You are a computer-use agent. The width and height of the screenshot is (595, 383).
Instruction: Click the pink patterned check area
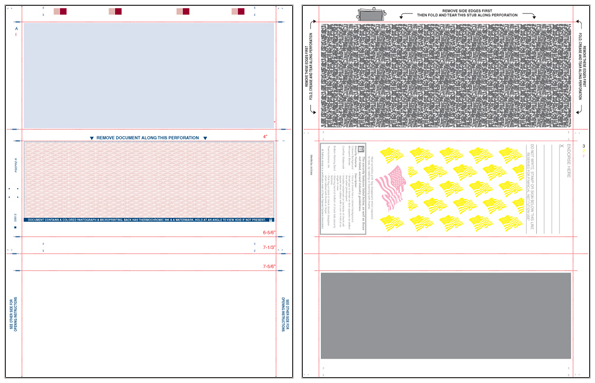pyautogui.click(x=149, y=180)
